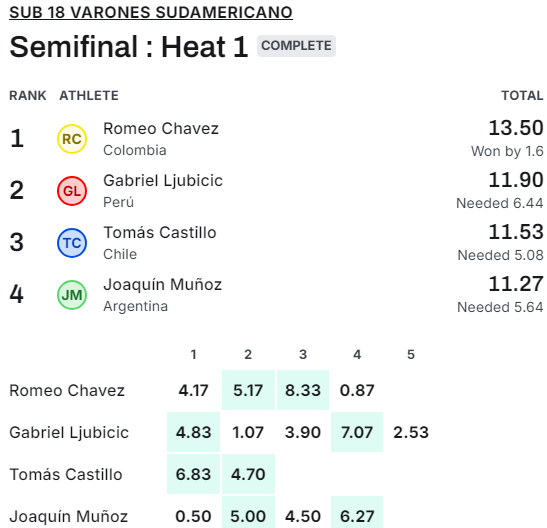Click the RANK column header

[x=28, y=95]
